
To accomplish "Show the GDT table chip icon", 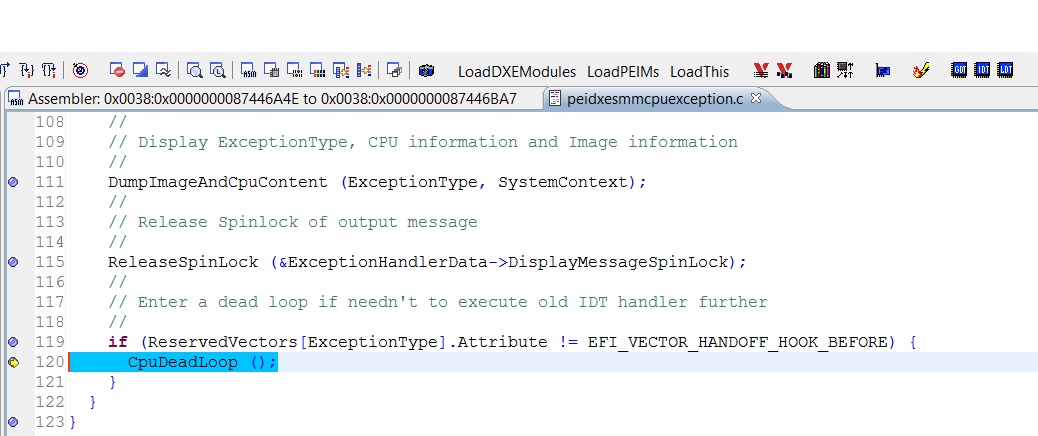I will (x=960, y=69).
